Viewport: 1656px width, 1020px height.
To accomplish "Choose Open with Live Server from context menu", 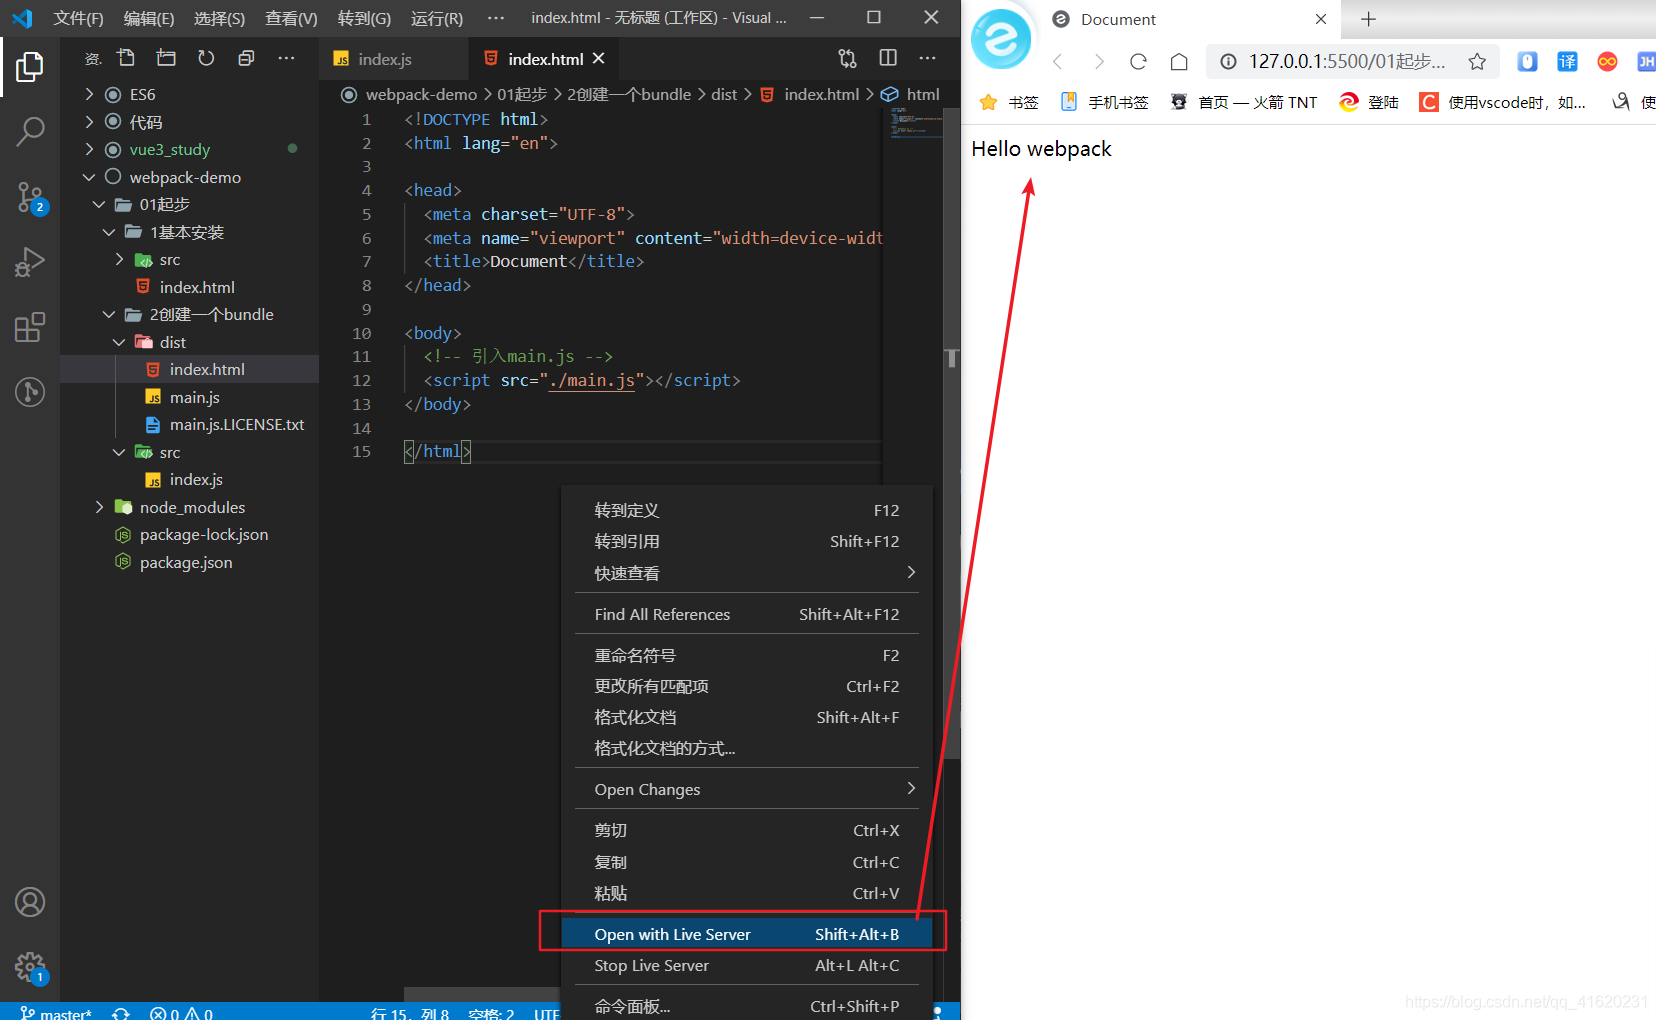I will point(746,934).
